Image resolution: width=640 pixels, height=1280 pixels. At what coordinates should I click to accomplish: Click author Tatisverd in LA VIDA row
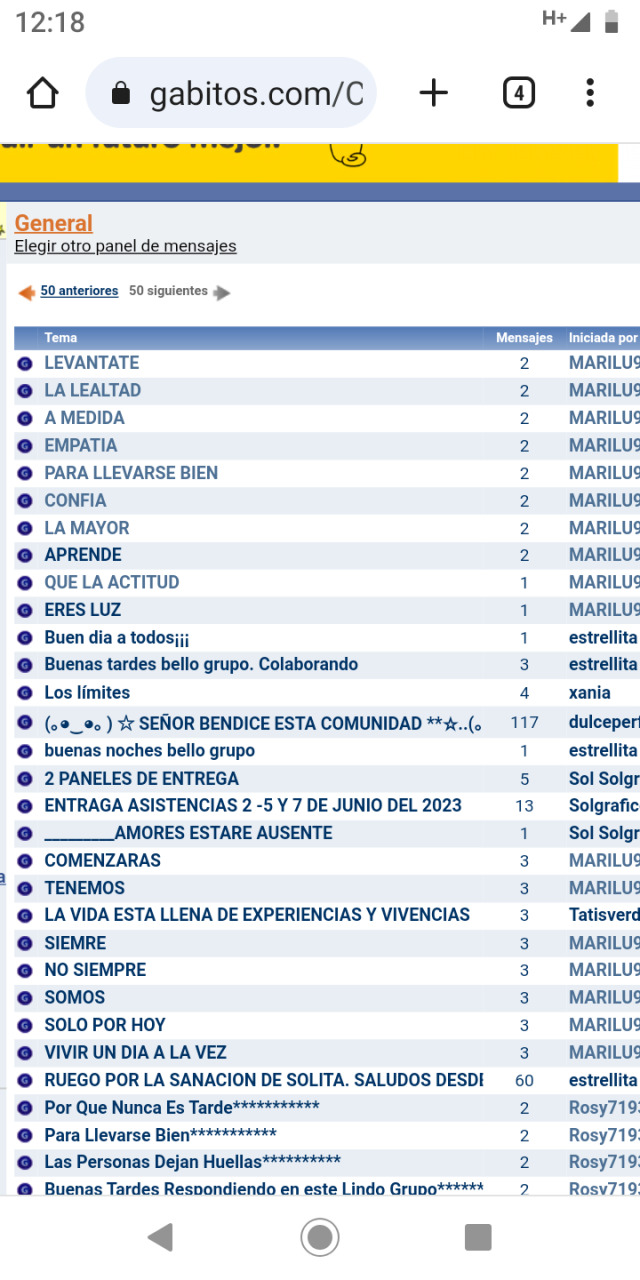click(x=604, y=915)
